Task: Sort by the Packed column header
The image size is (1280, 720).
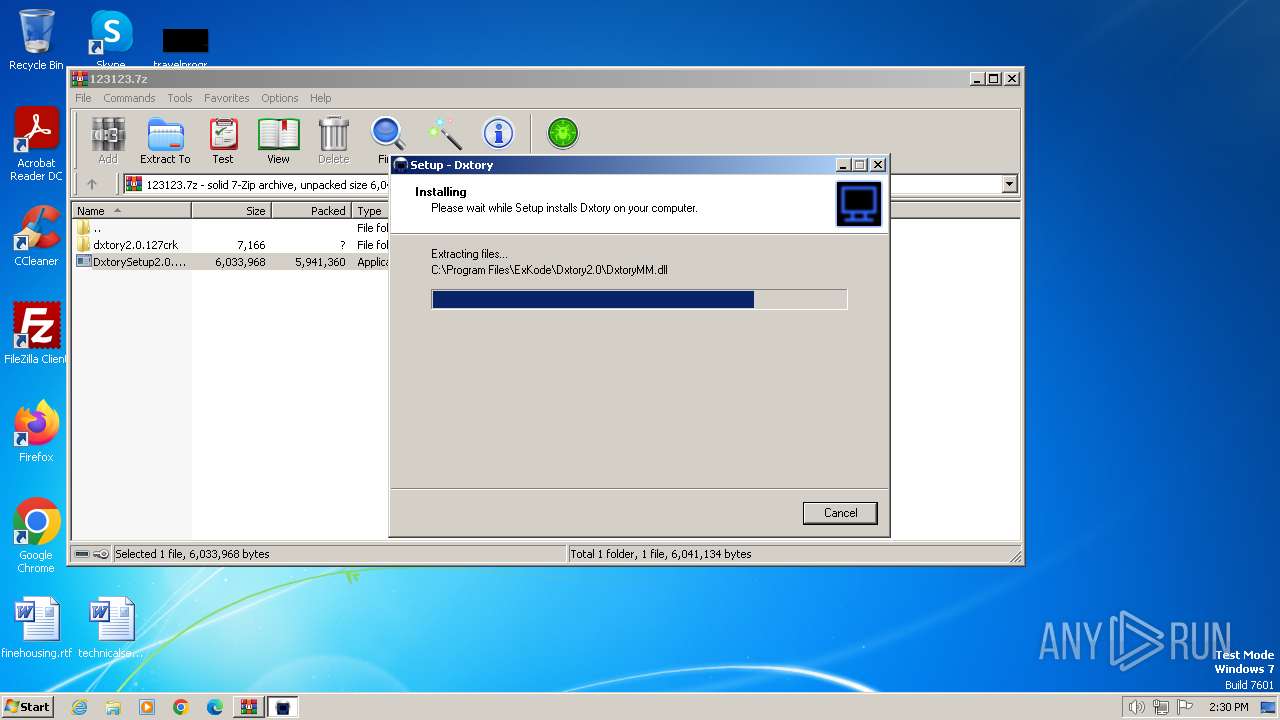Action: pyautogui.click(x=311, y=211)
